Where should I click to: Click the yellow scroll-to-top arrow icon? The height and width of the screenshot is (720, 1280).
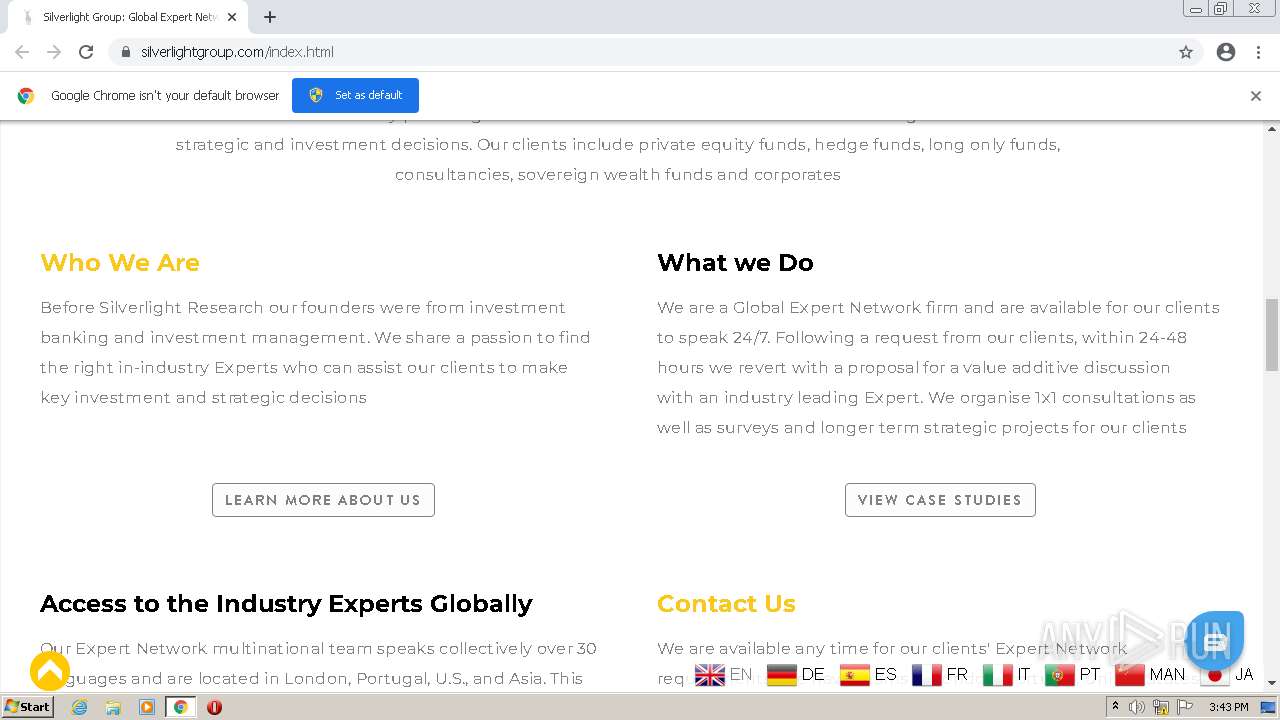point(50,671)
